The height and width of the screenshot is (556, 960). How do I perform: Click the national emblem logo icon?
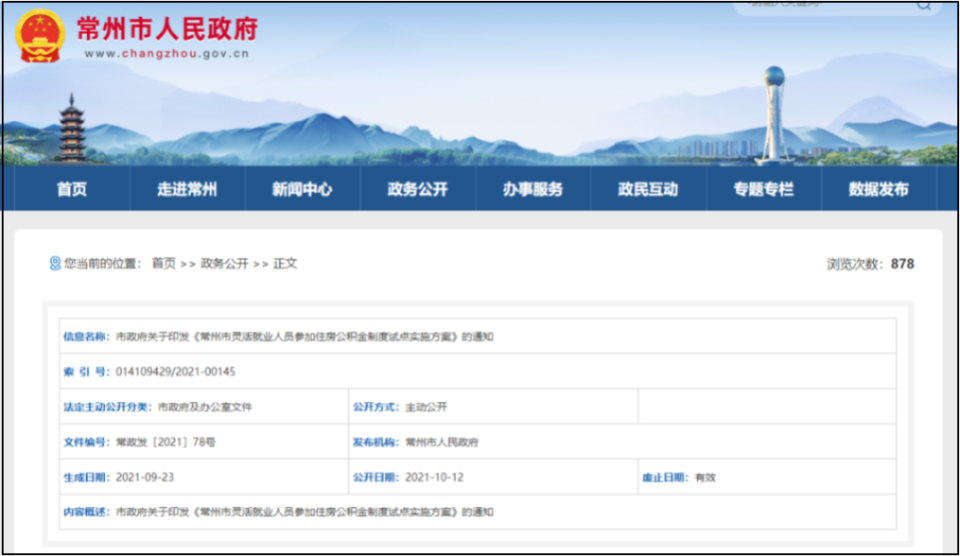pyautogui.click(x=40, y=36)
